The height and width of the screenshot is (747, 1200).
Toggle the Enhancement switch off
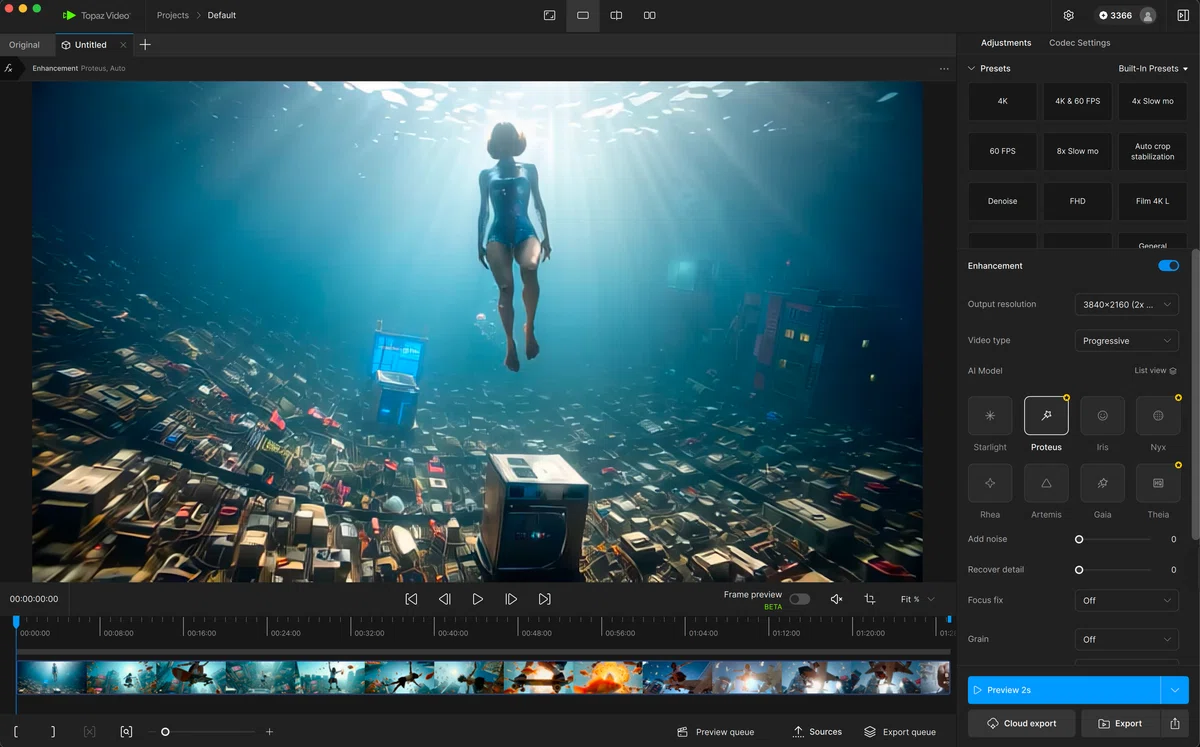(1168, 266)
